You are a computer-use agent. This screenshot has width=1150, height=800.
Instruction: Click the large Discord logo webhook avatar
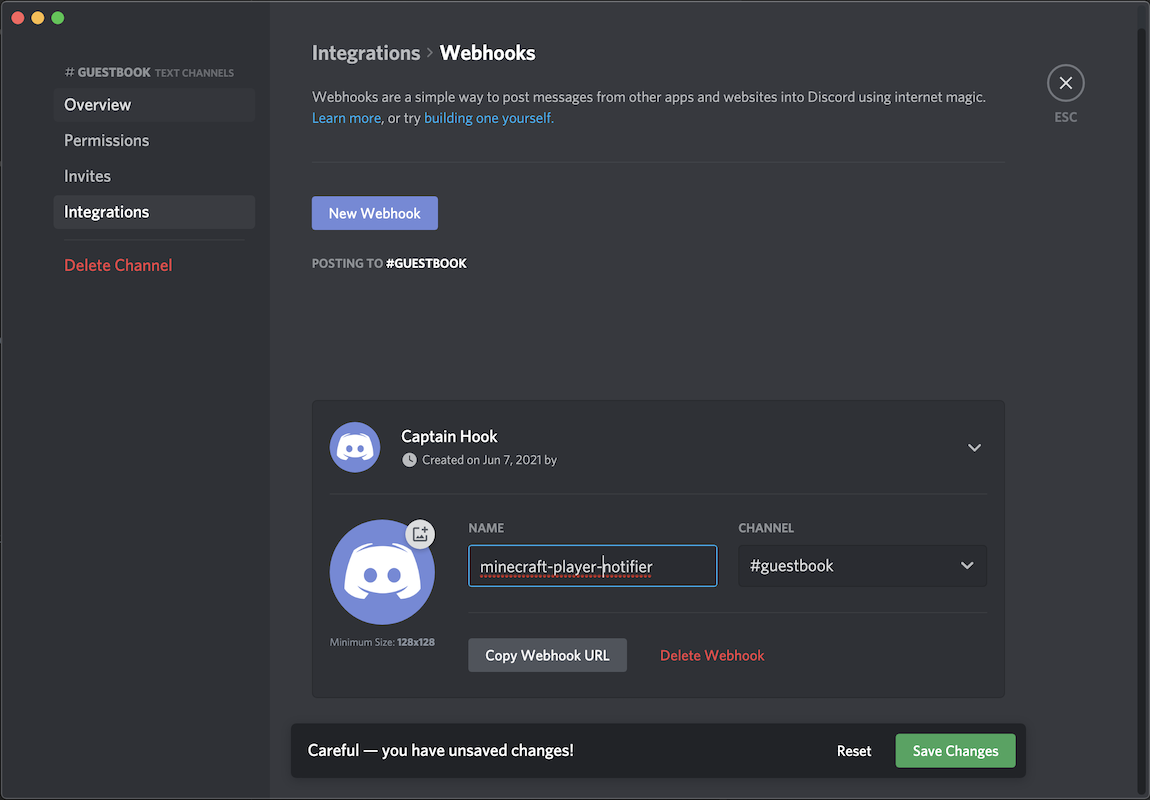(382, 572)
